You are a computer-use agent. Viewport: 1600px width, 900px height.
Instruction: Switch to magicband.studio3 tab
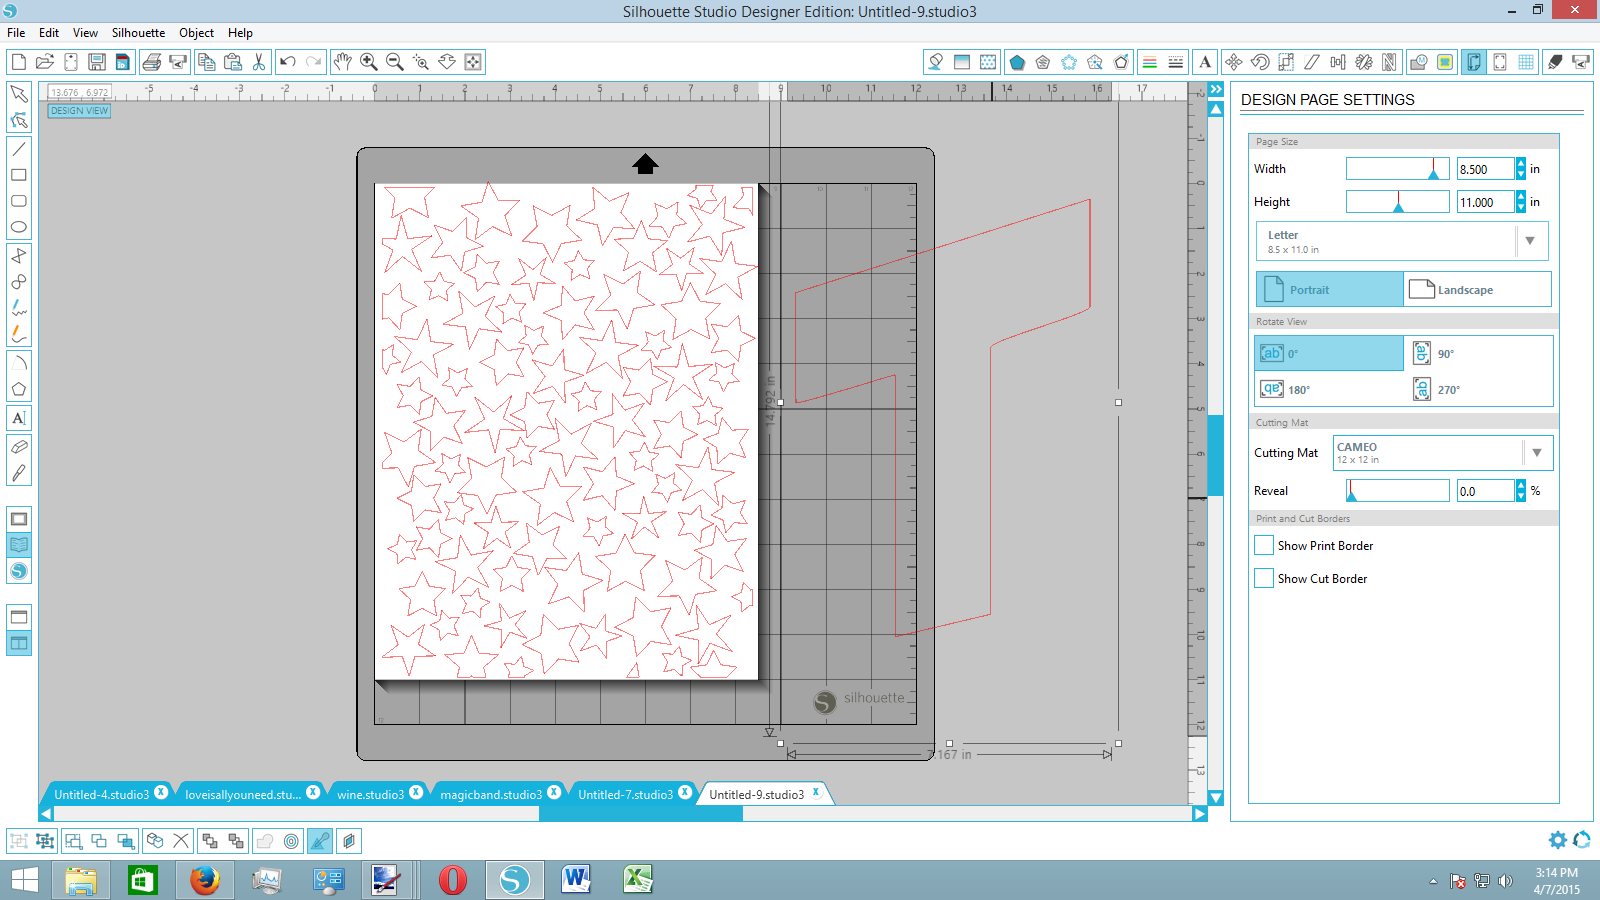click(x=491, y=794)
